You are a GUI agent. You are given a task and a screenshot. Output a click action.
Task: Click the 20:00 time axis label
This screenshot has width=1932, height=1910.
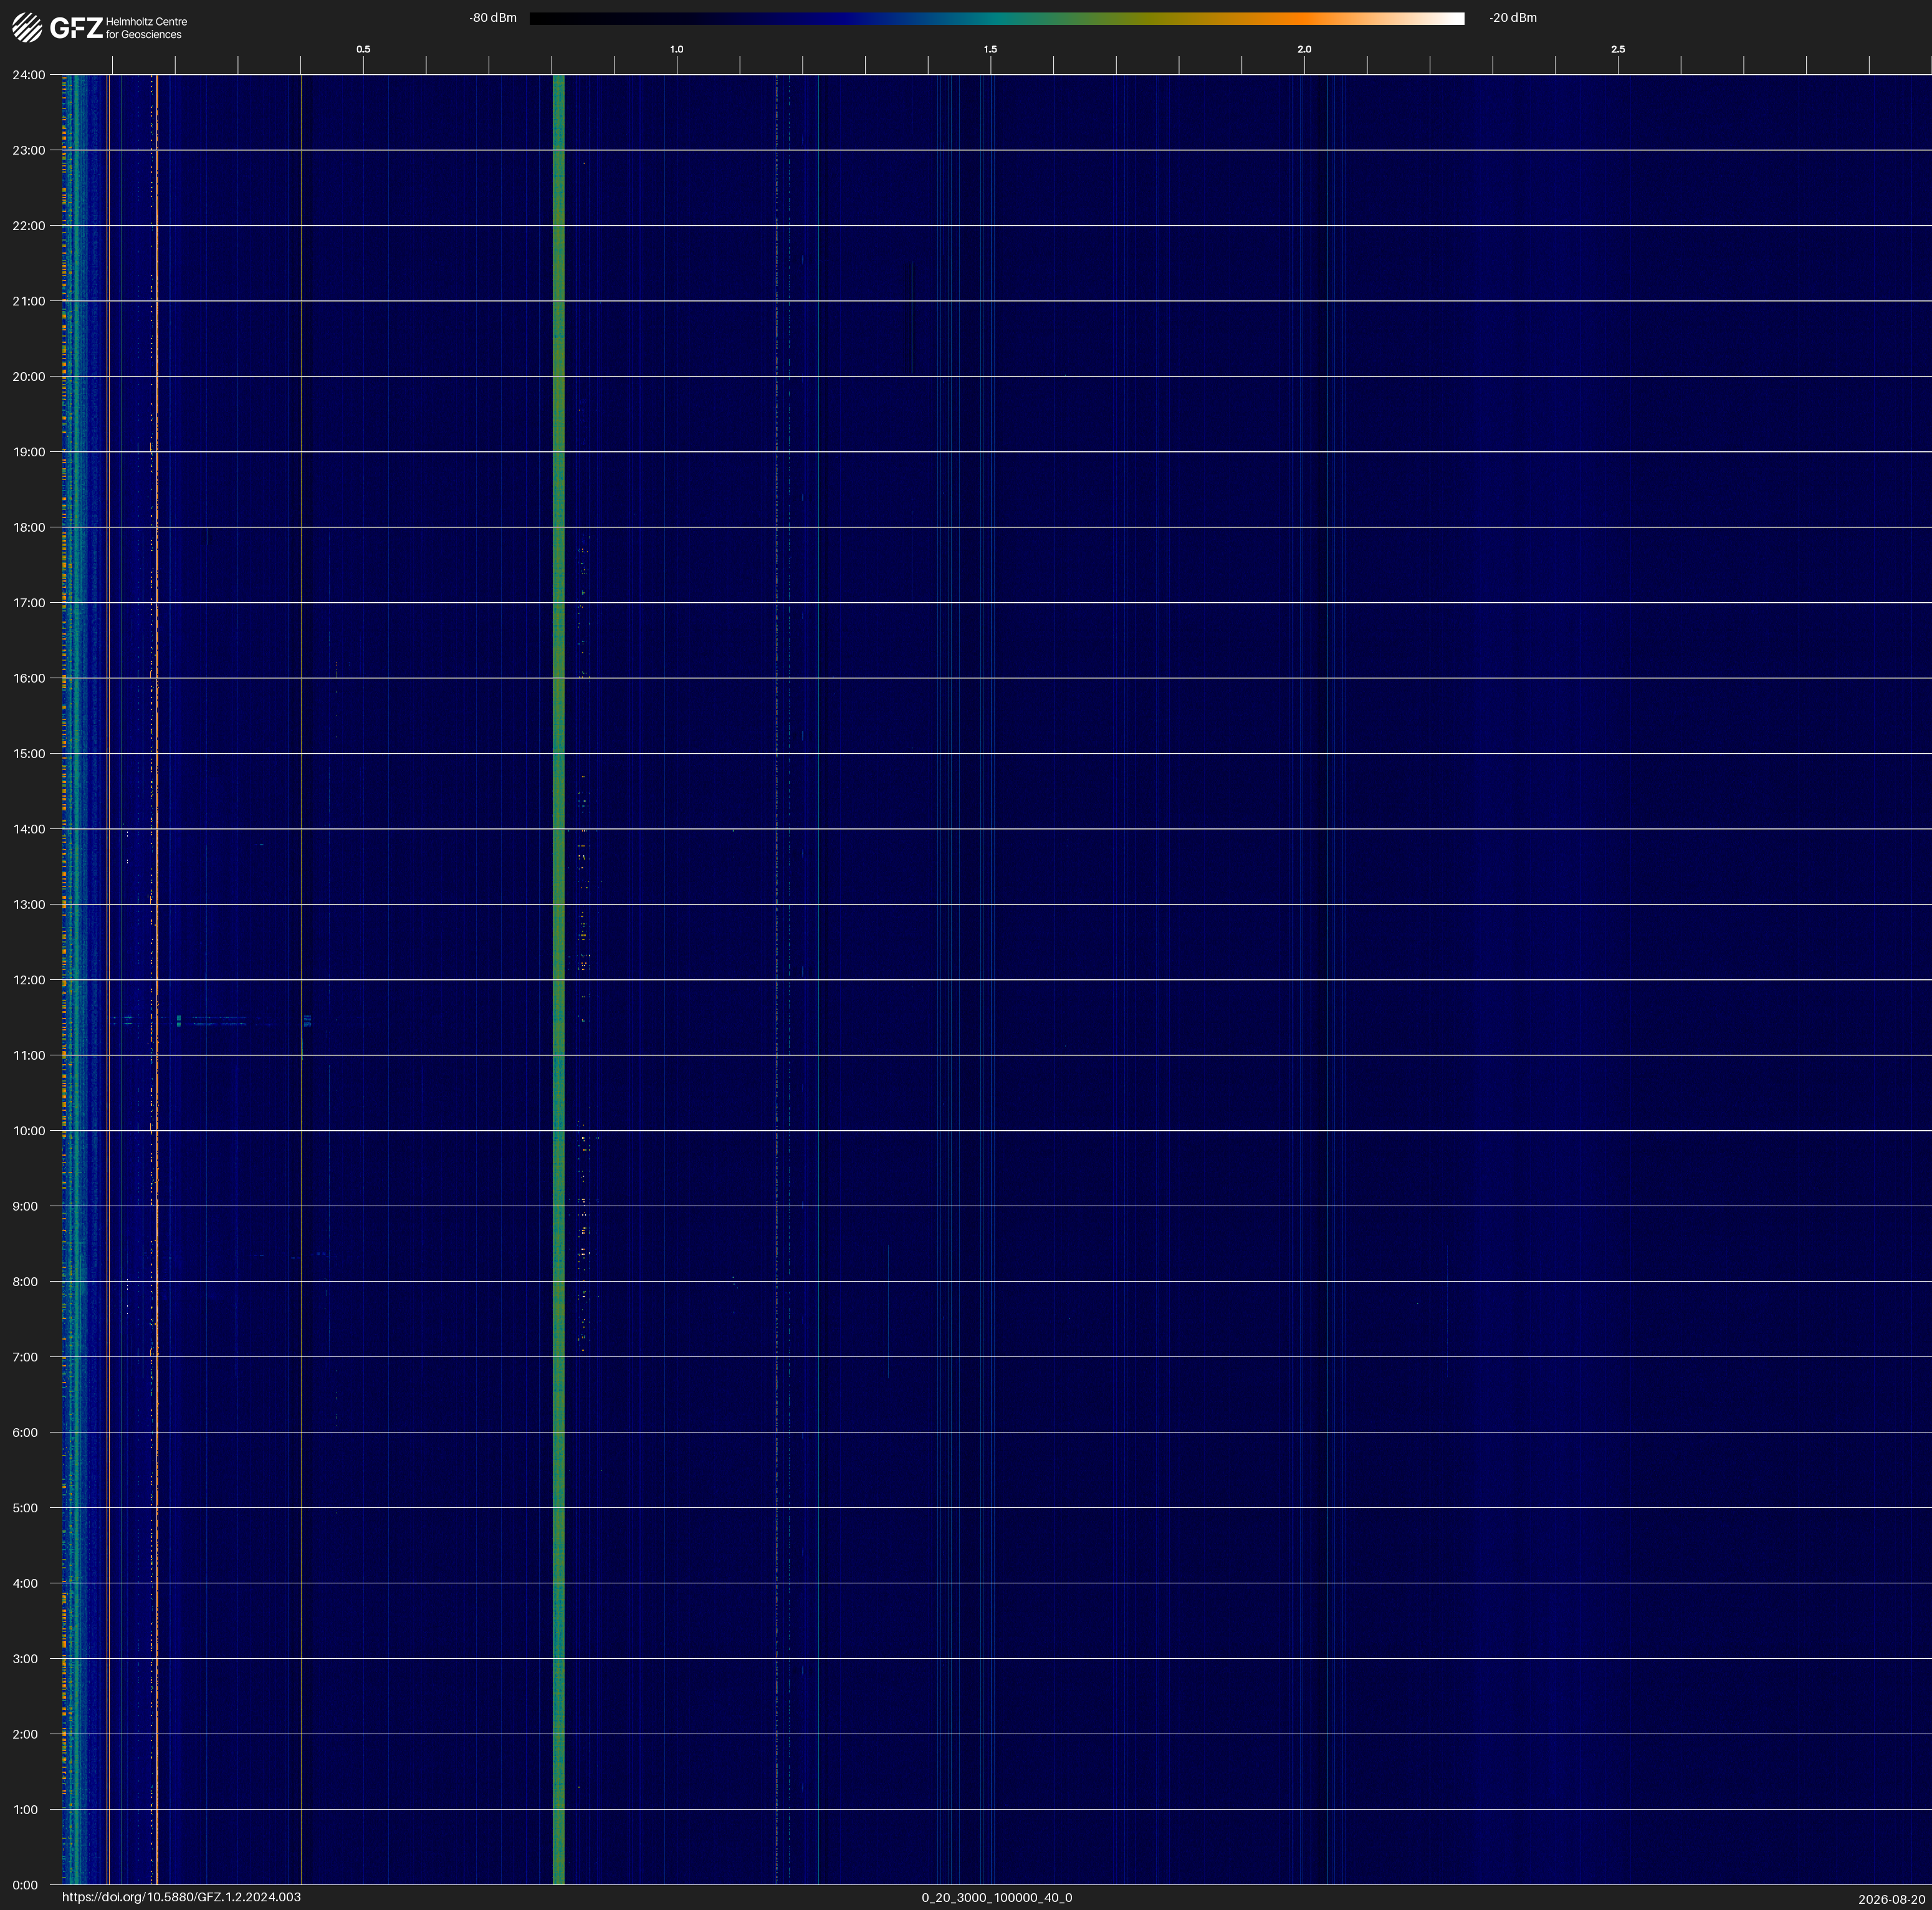(x=28, y=377)
